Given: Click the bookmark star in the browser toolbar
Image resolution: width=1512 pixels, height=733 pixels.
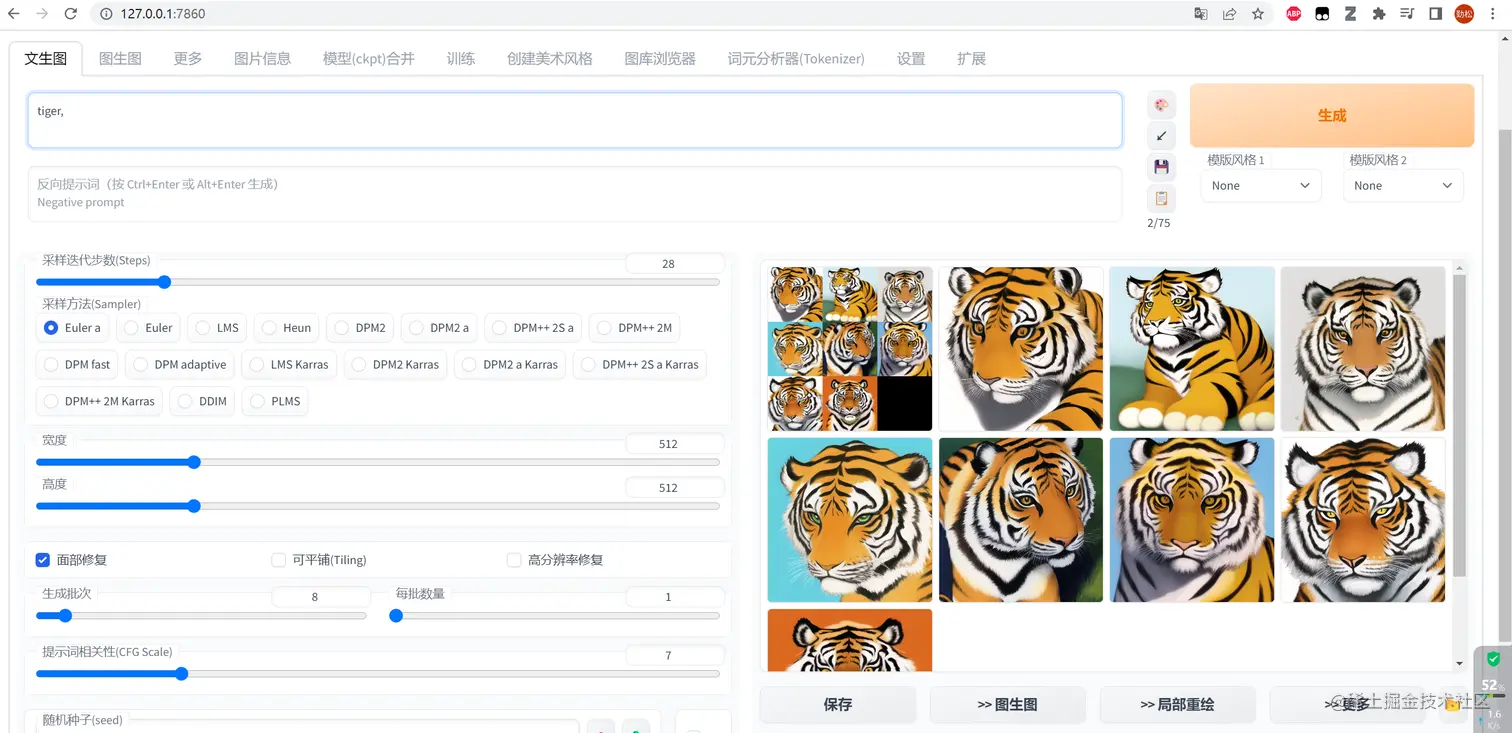Looking at the screenshot, I should (x=1256, y=14).
